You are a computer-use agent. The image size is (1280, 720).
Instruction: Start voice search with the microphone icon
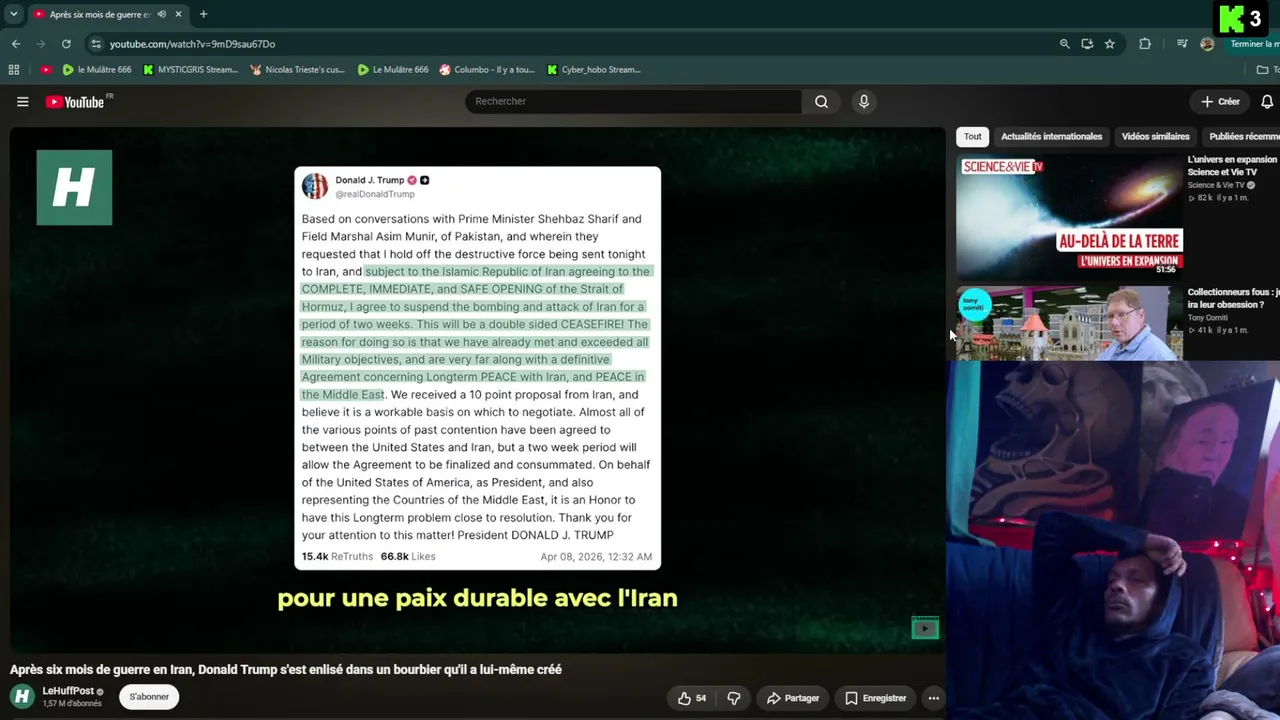point(864,101)
